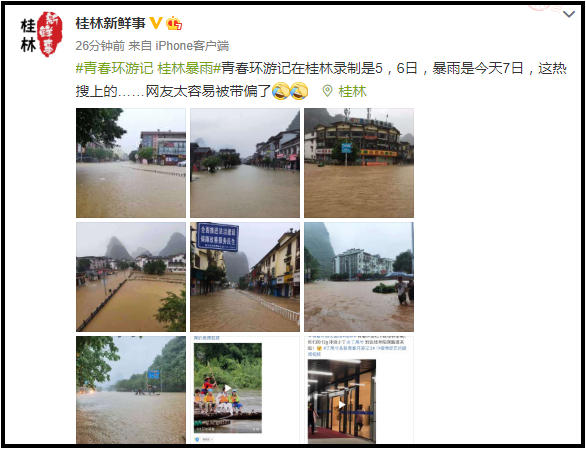
Task: Click the location pin icon before 桂林
Action: tap(327, 91)
